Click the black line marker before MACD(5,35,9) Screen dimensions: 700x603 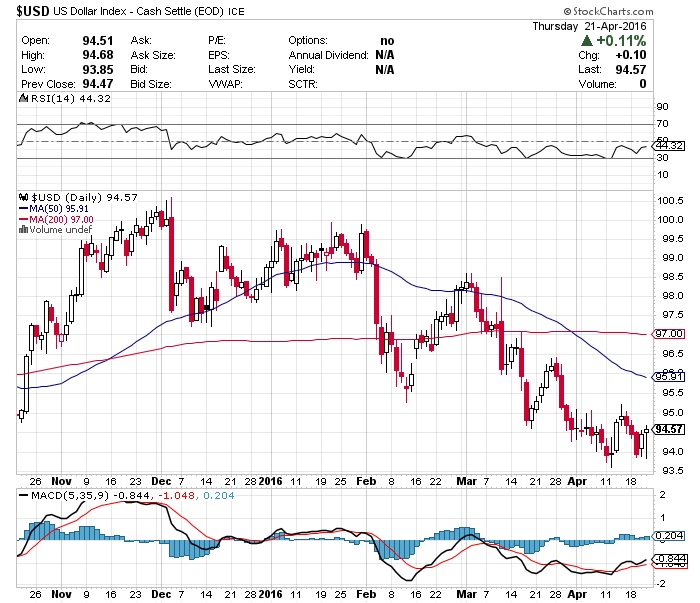[x=23, y=495]
